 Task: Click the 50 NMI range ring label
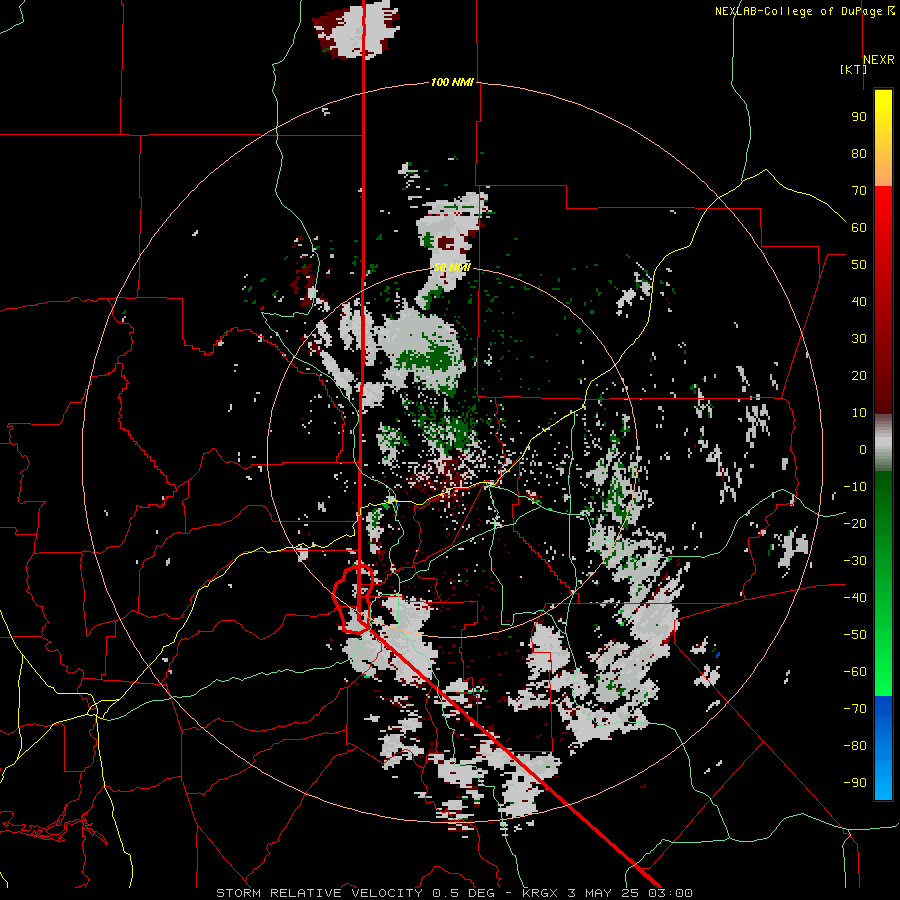pyautogui.click(x=452, y=267)
